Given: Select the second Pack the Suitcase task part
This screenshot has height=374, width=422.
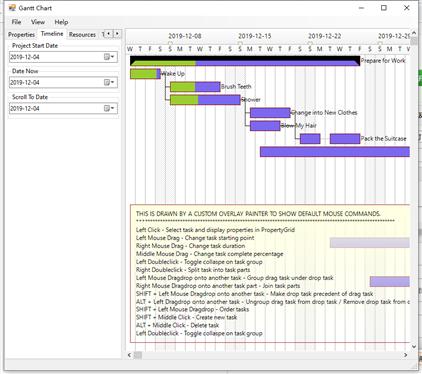Looking at the screenshot, I should pos(345,139).
